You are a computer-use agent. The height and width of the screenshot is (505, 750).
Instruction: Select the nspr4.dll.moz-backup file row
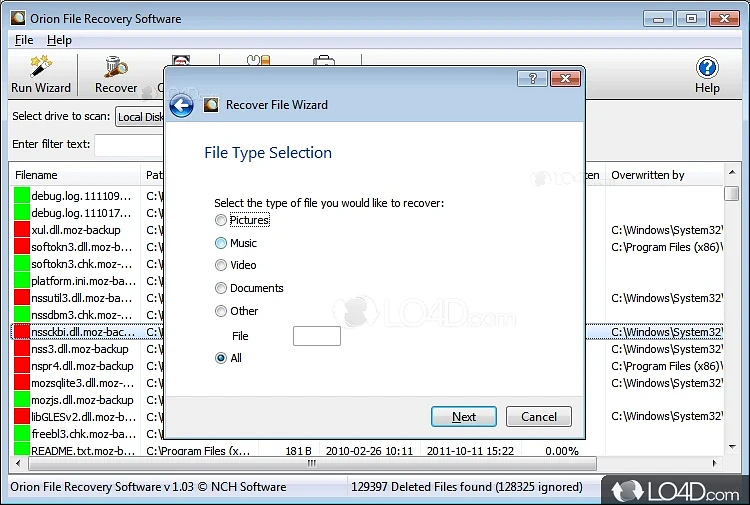coord(83,366)
